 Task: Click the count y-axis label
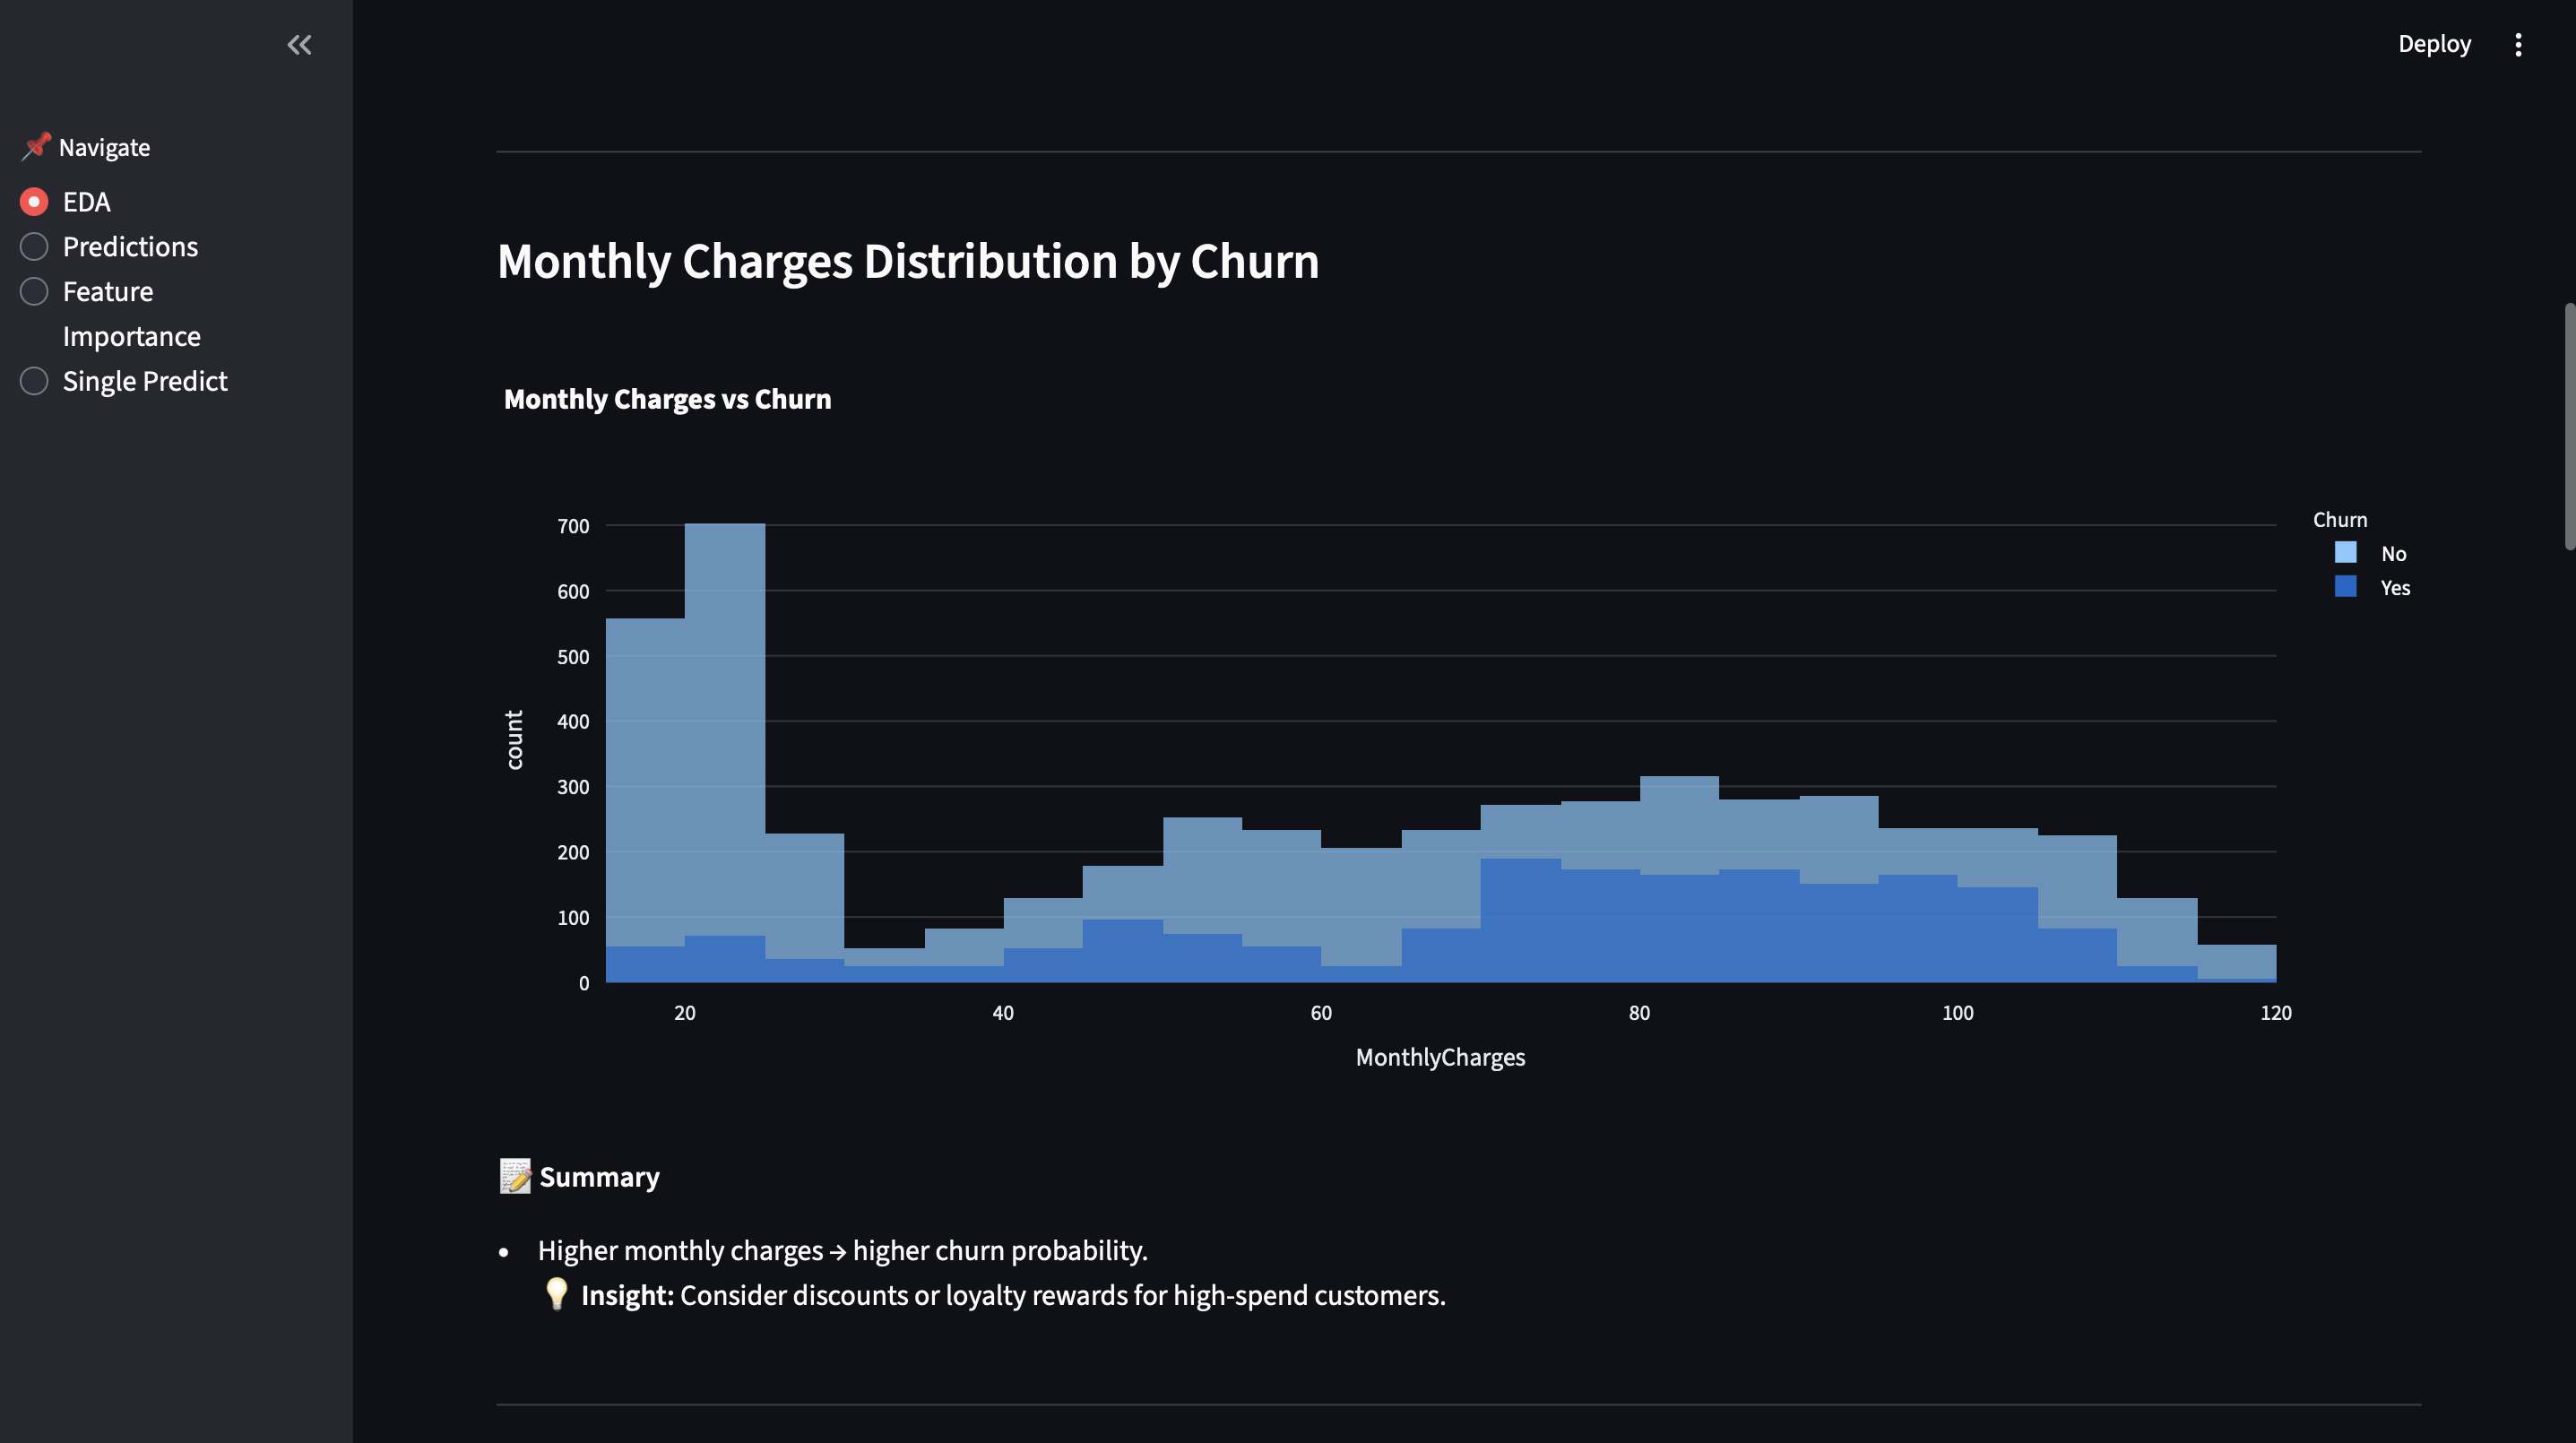514,740
